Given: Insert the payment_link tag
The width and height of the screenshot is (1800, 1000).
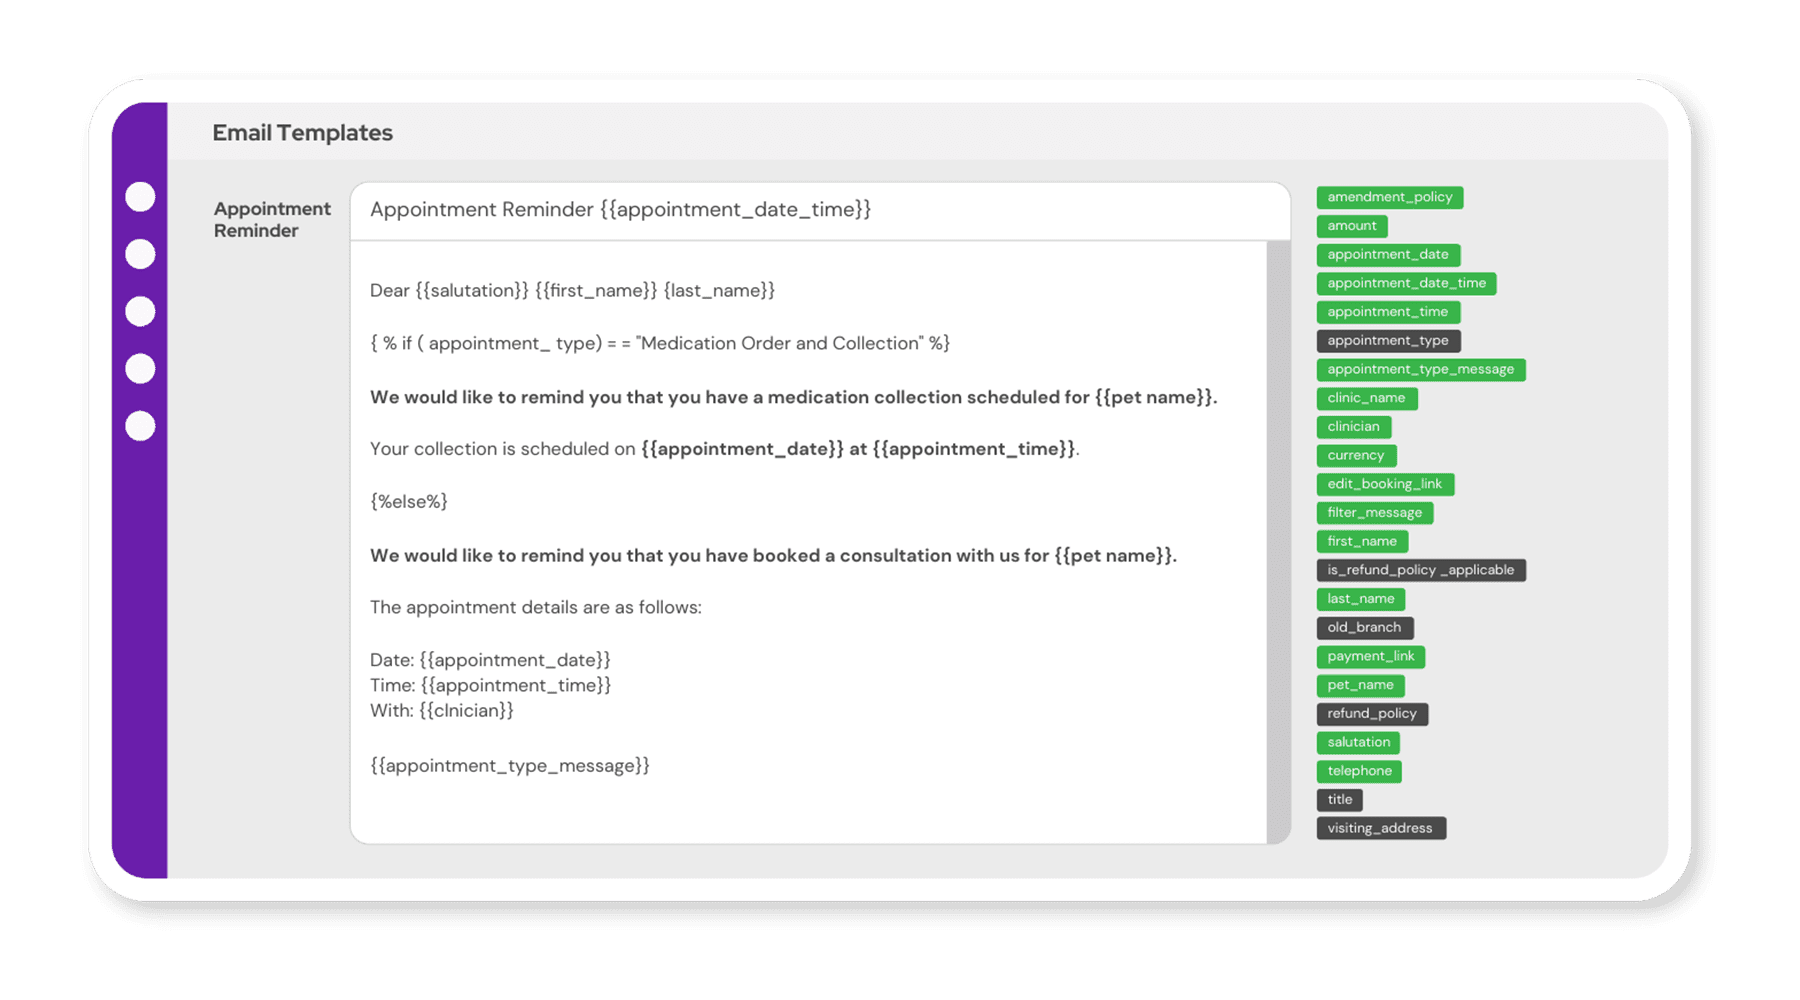Looking at the screenshot, I should [1370, 657].
